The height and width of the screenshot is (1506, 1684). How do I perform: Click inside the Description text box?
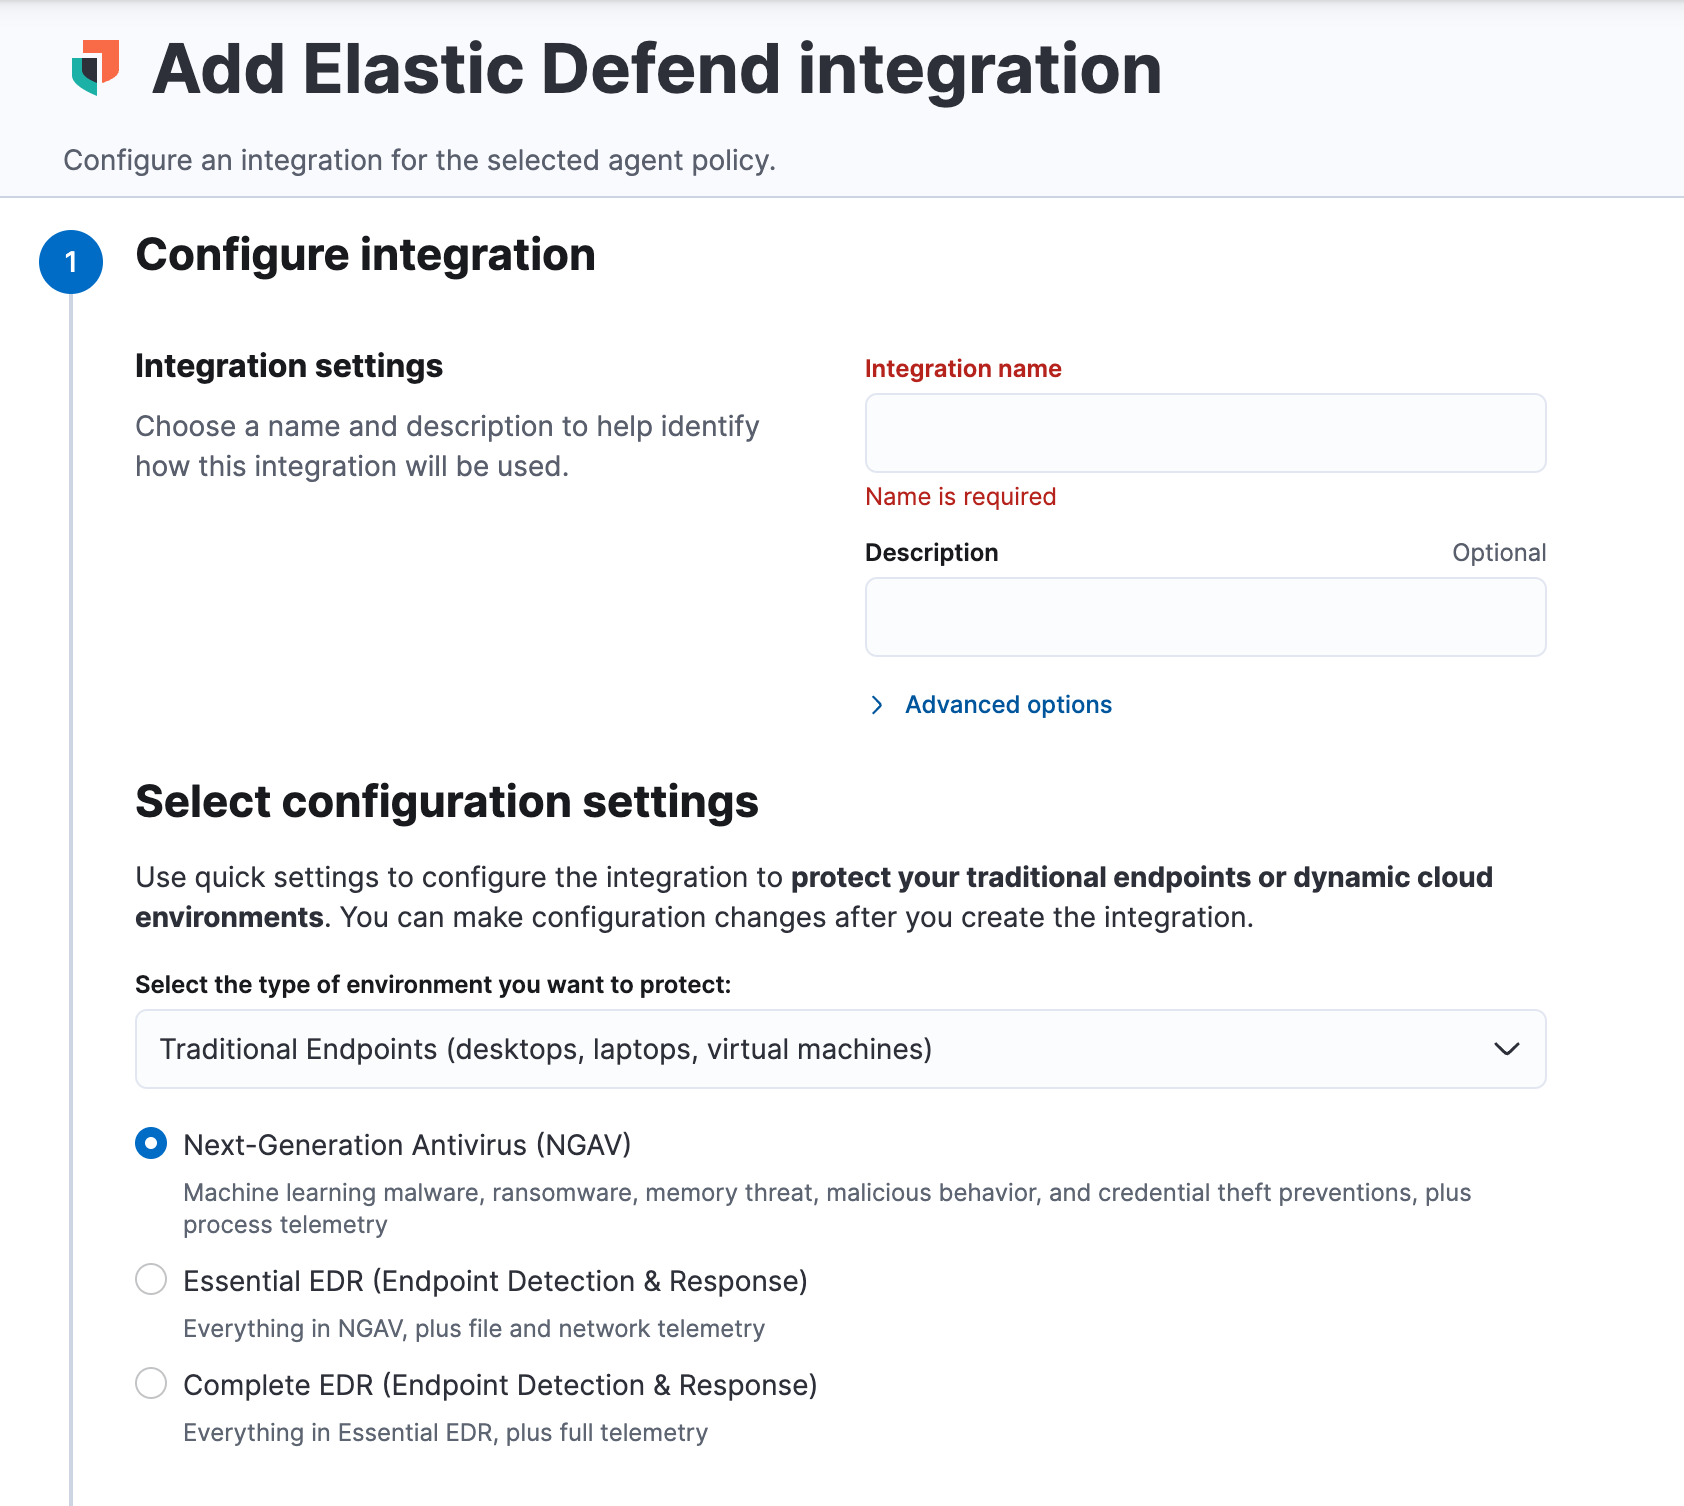[x=1205, y=616]
